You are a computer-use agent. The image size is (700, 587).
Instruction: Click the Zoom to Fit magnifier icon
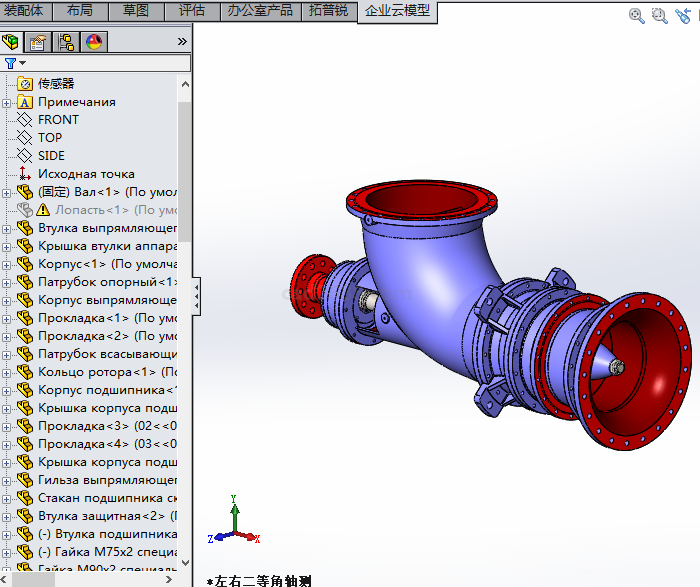pos(637,15)
